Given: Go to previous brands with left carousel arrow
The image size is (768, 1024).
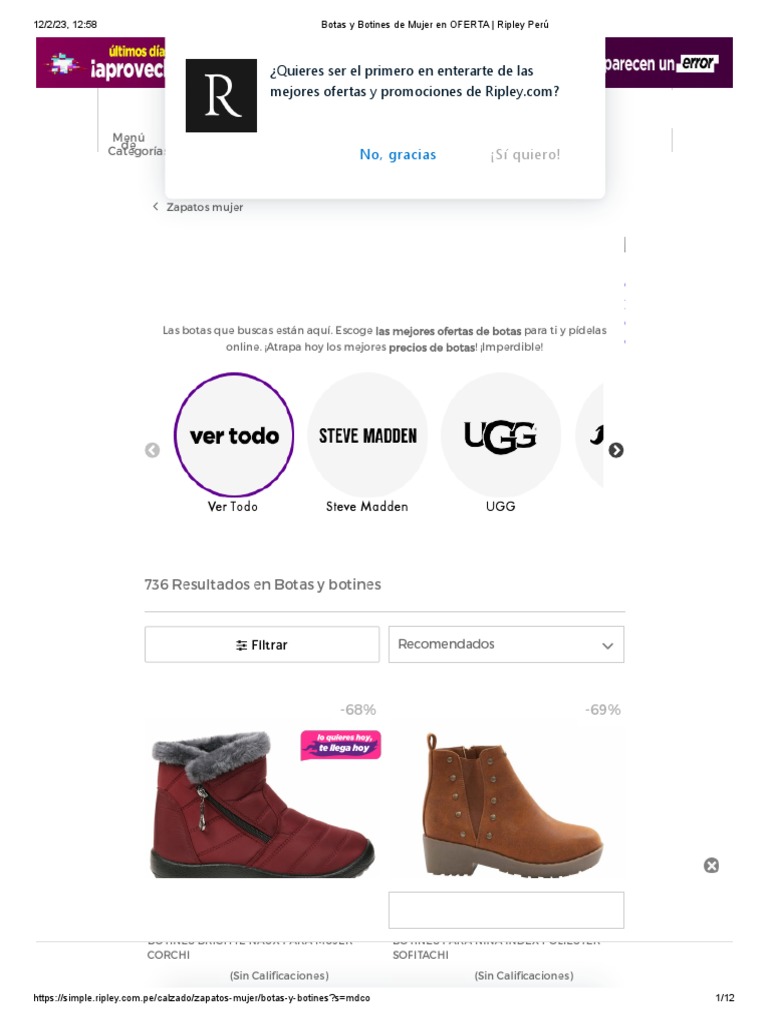Looking at the screenshot, I should point(152,450).
